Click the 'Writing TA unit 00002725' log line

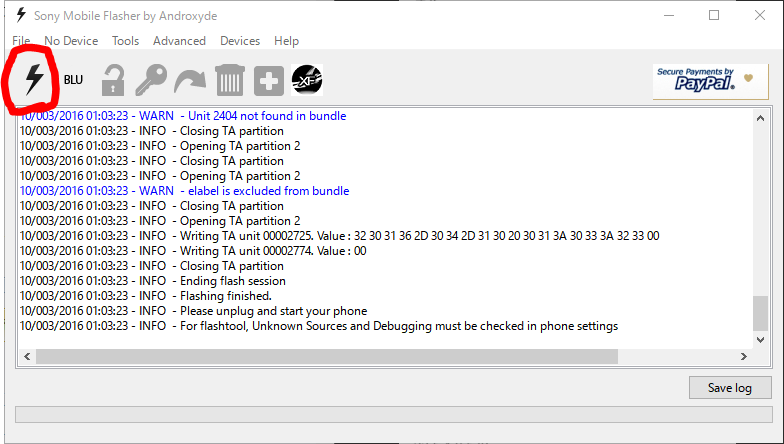click(340, 236)
